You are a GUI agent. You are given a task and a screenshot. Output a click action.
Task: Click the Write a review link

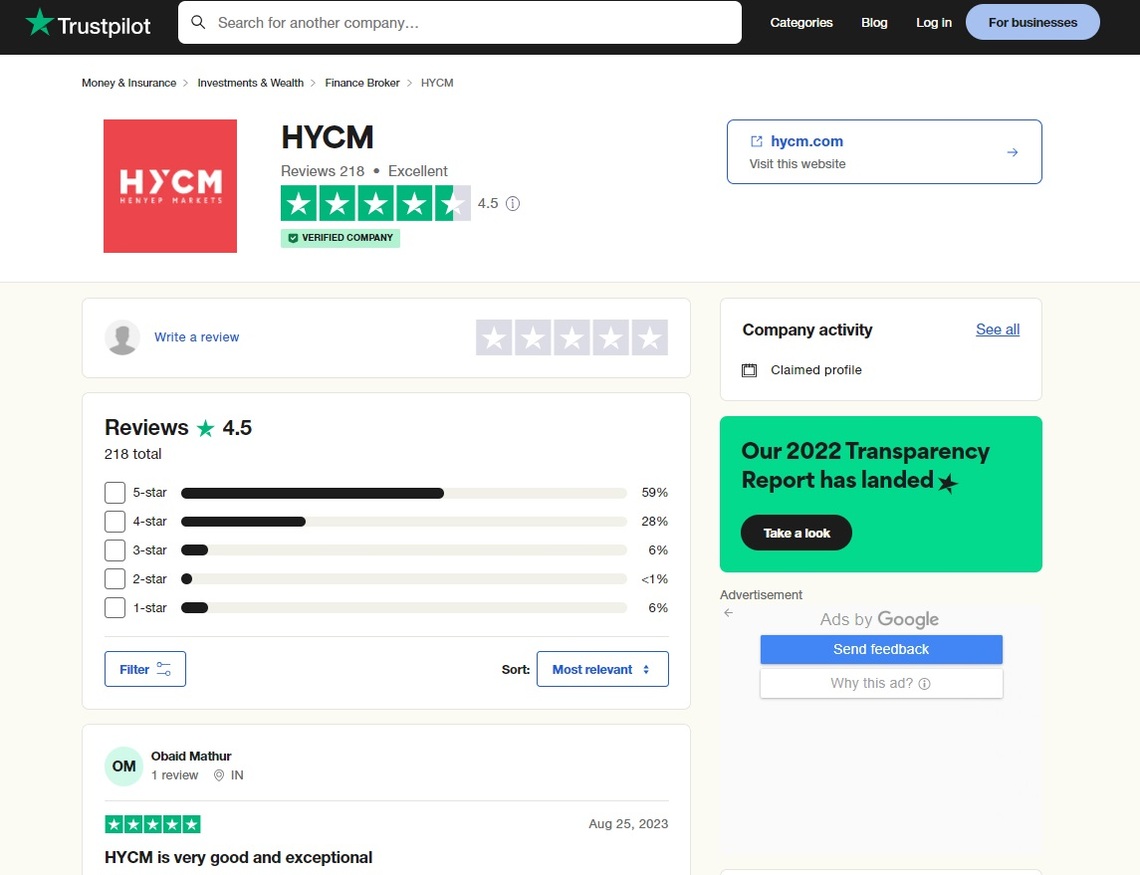click(x=196, y=337)
